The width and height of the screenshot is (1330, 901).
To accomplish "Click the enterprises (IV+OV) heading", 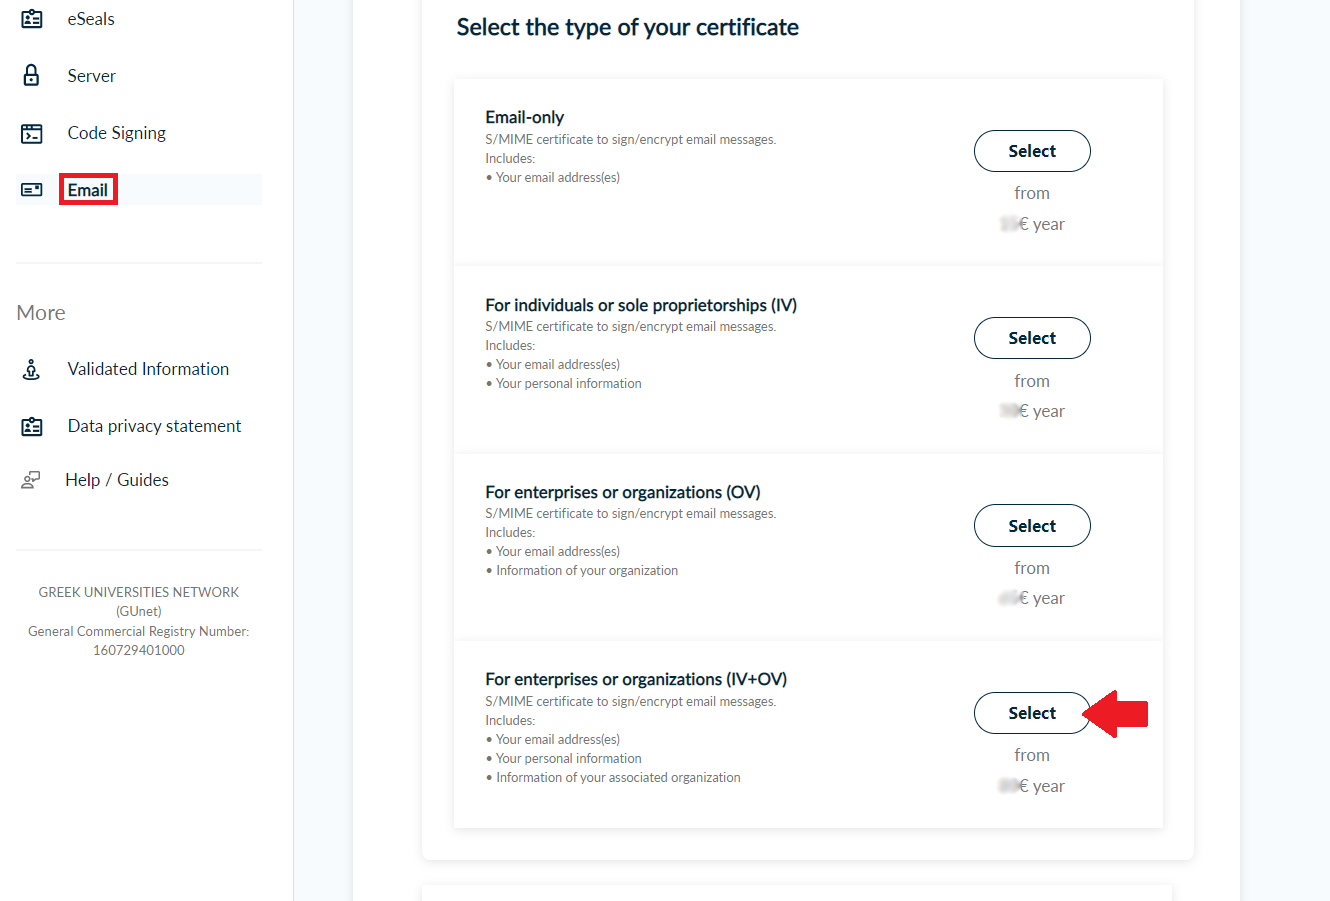I will pyautogui.click(x=636, y=679).
